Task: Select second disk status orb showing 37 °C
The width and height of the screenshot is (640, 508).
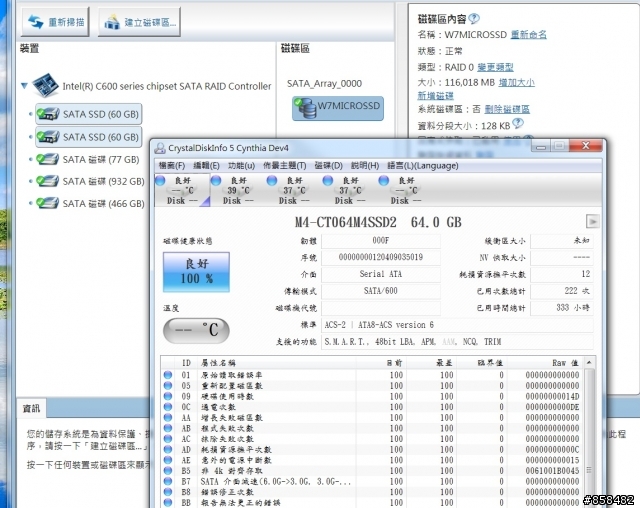Action: pos(328,180)
